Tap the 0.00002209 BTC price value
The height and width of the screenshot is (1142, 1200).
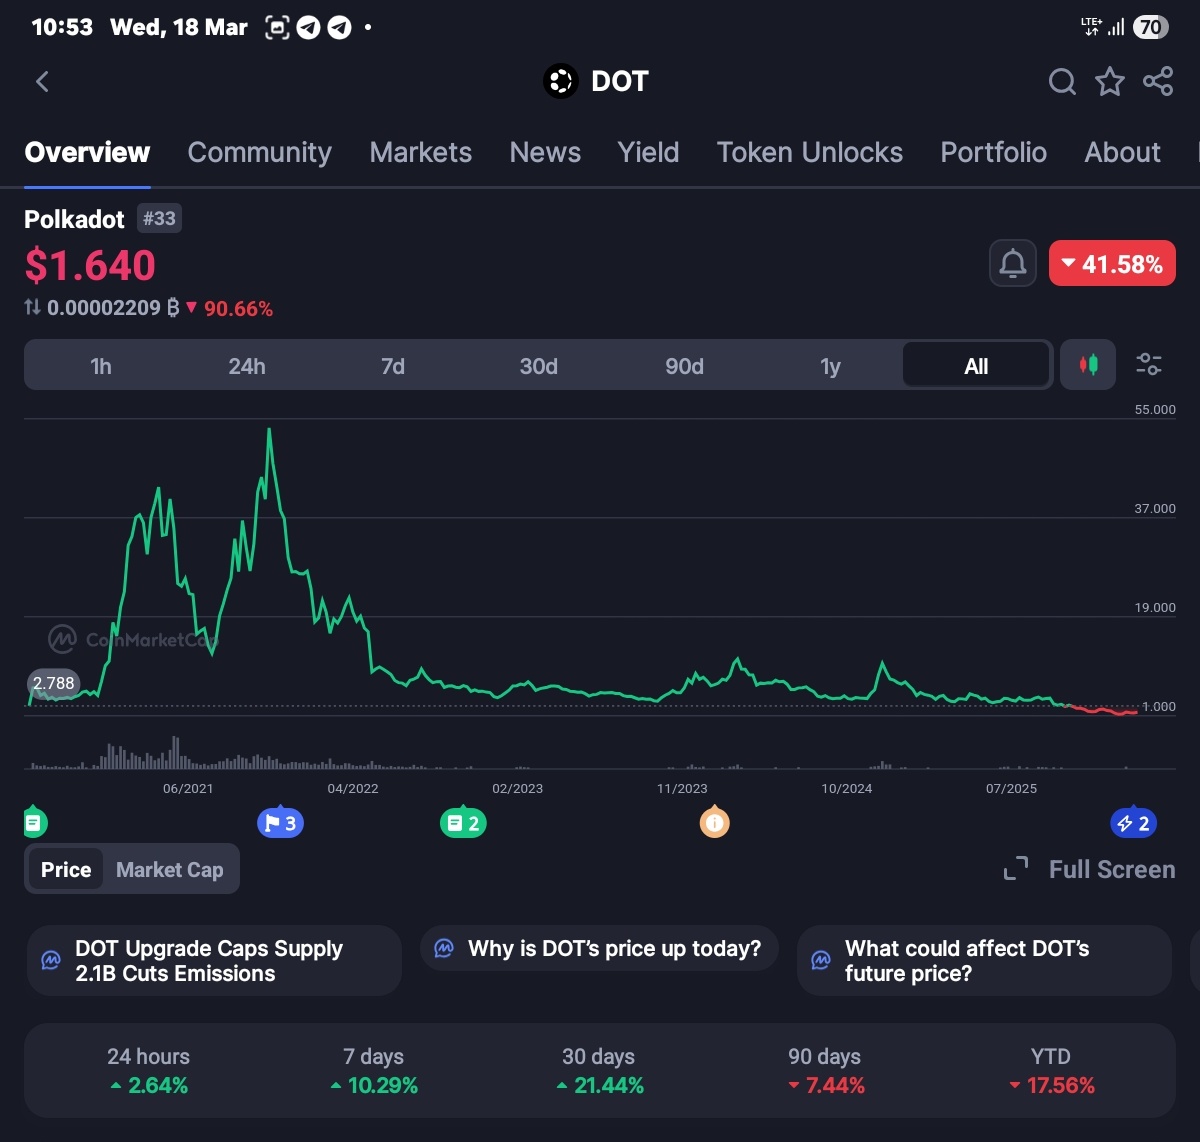(x=104, y=308)
